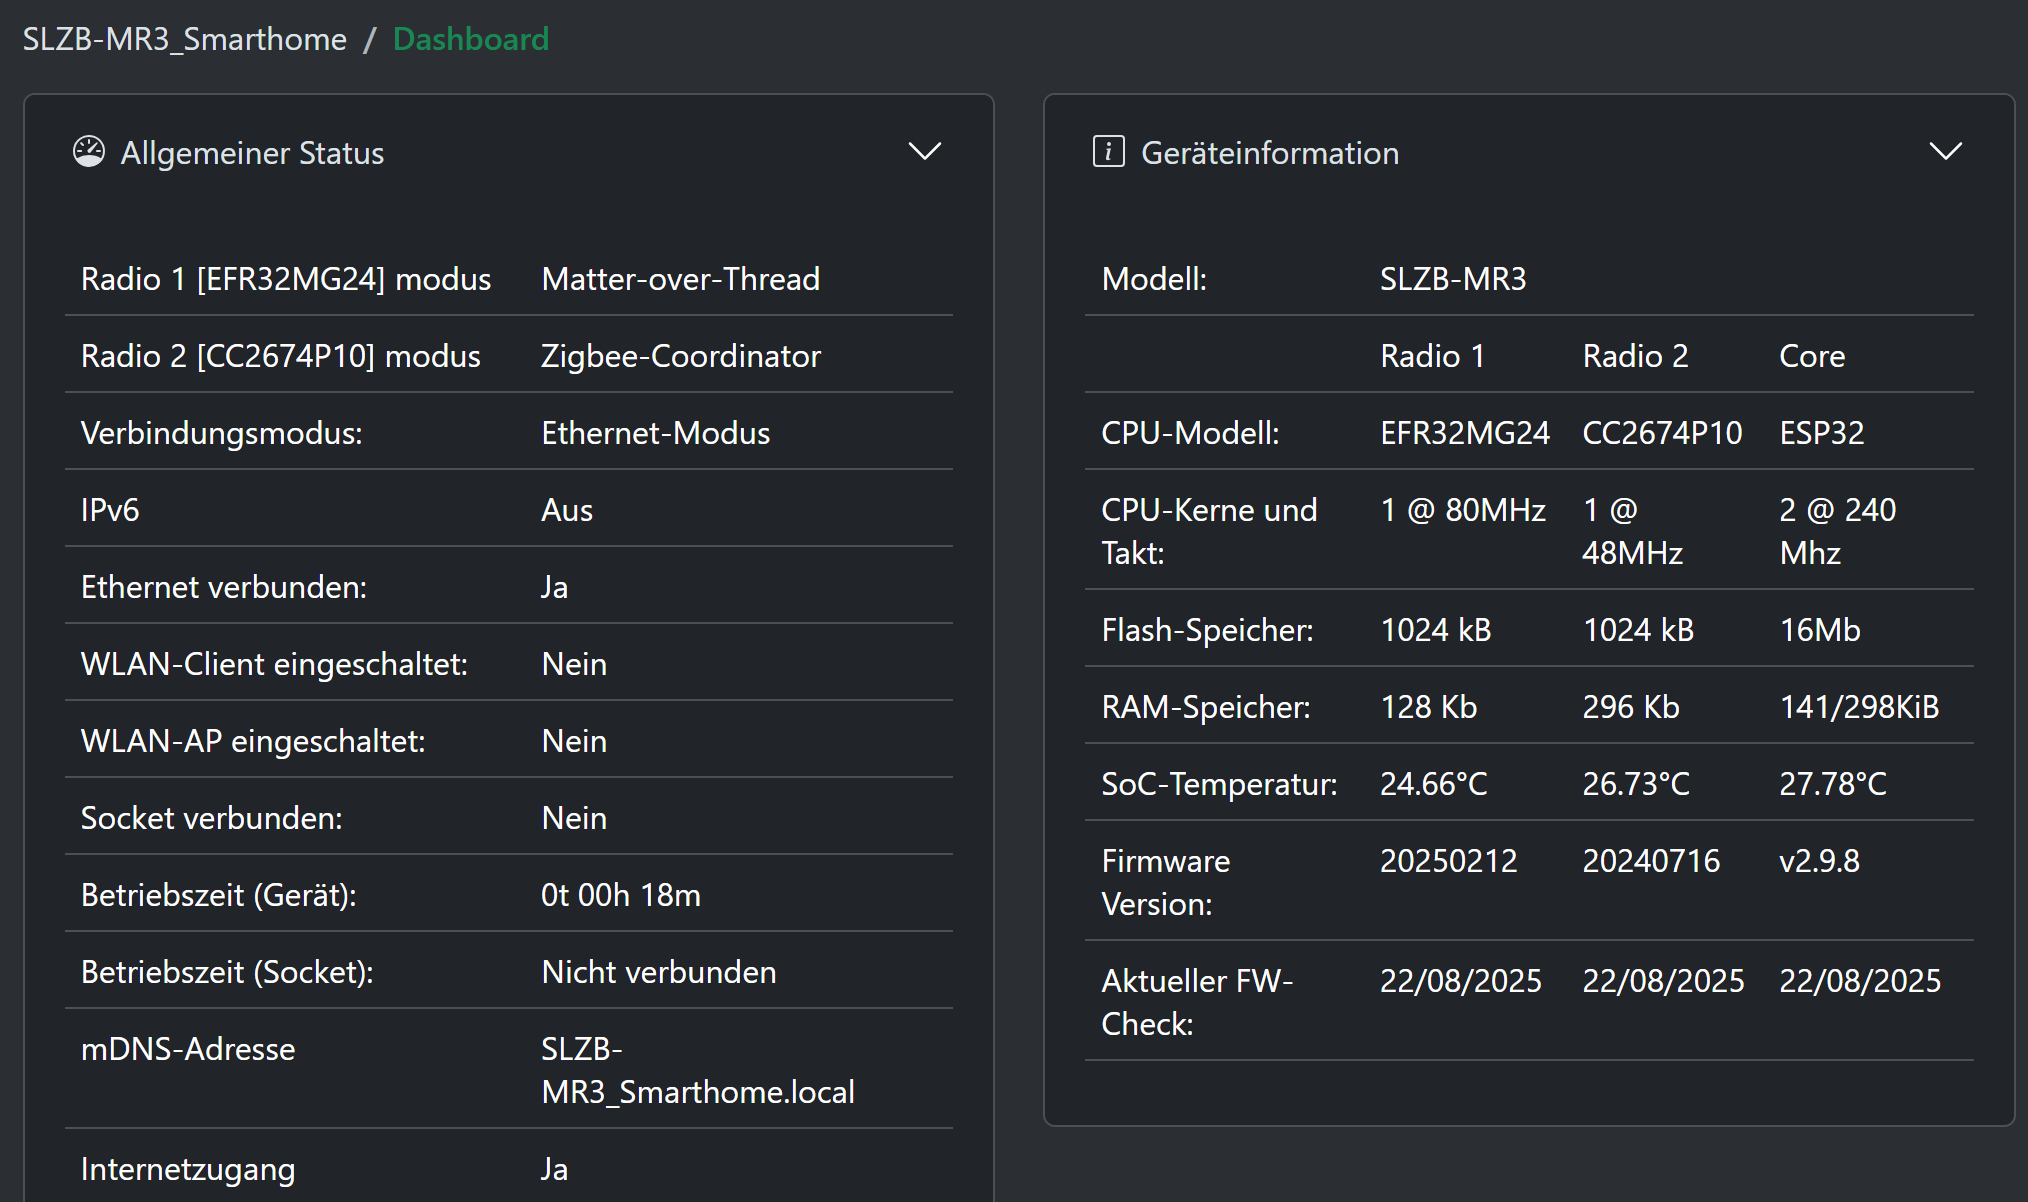Click Radio 1 firmware version 20250212

click(1448, 861)
